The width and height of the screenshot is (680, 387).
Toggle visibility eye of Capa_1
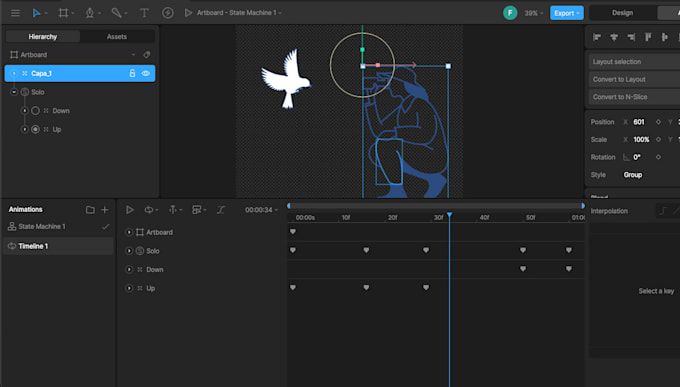tap(146, 73)
